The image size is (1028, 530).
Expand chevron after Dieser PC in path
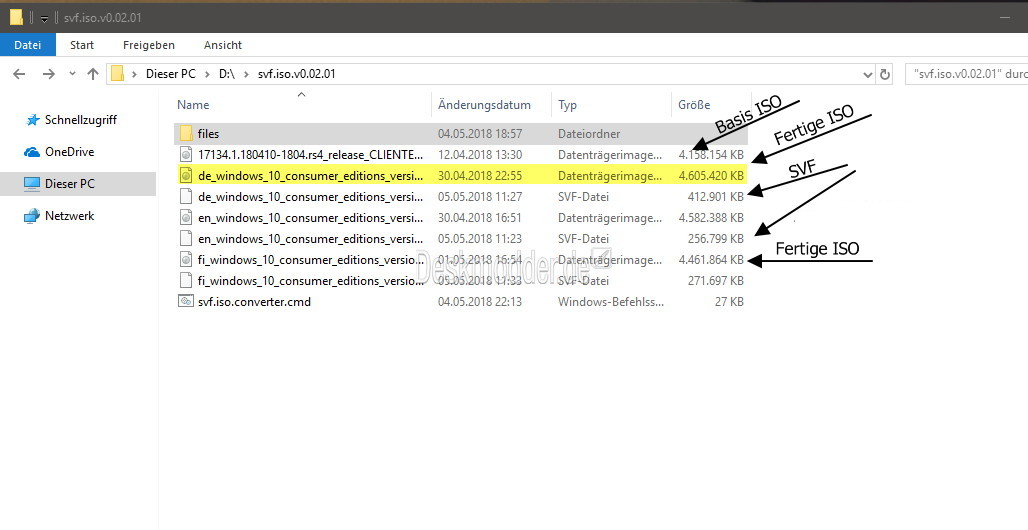point(207,74)
